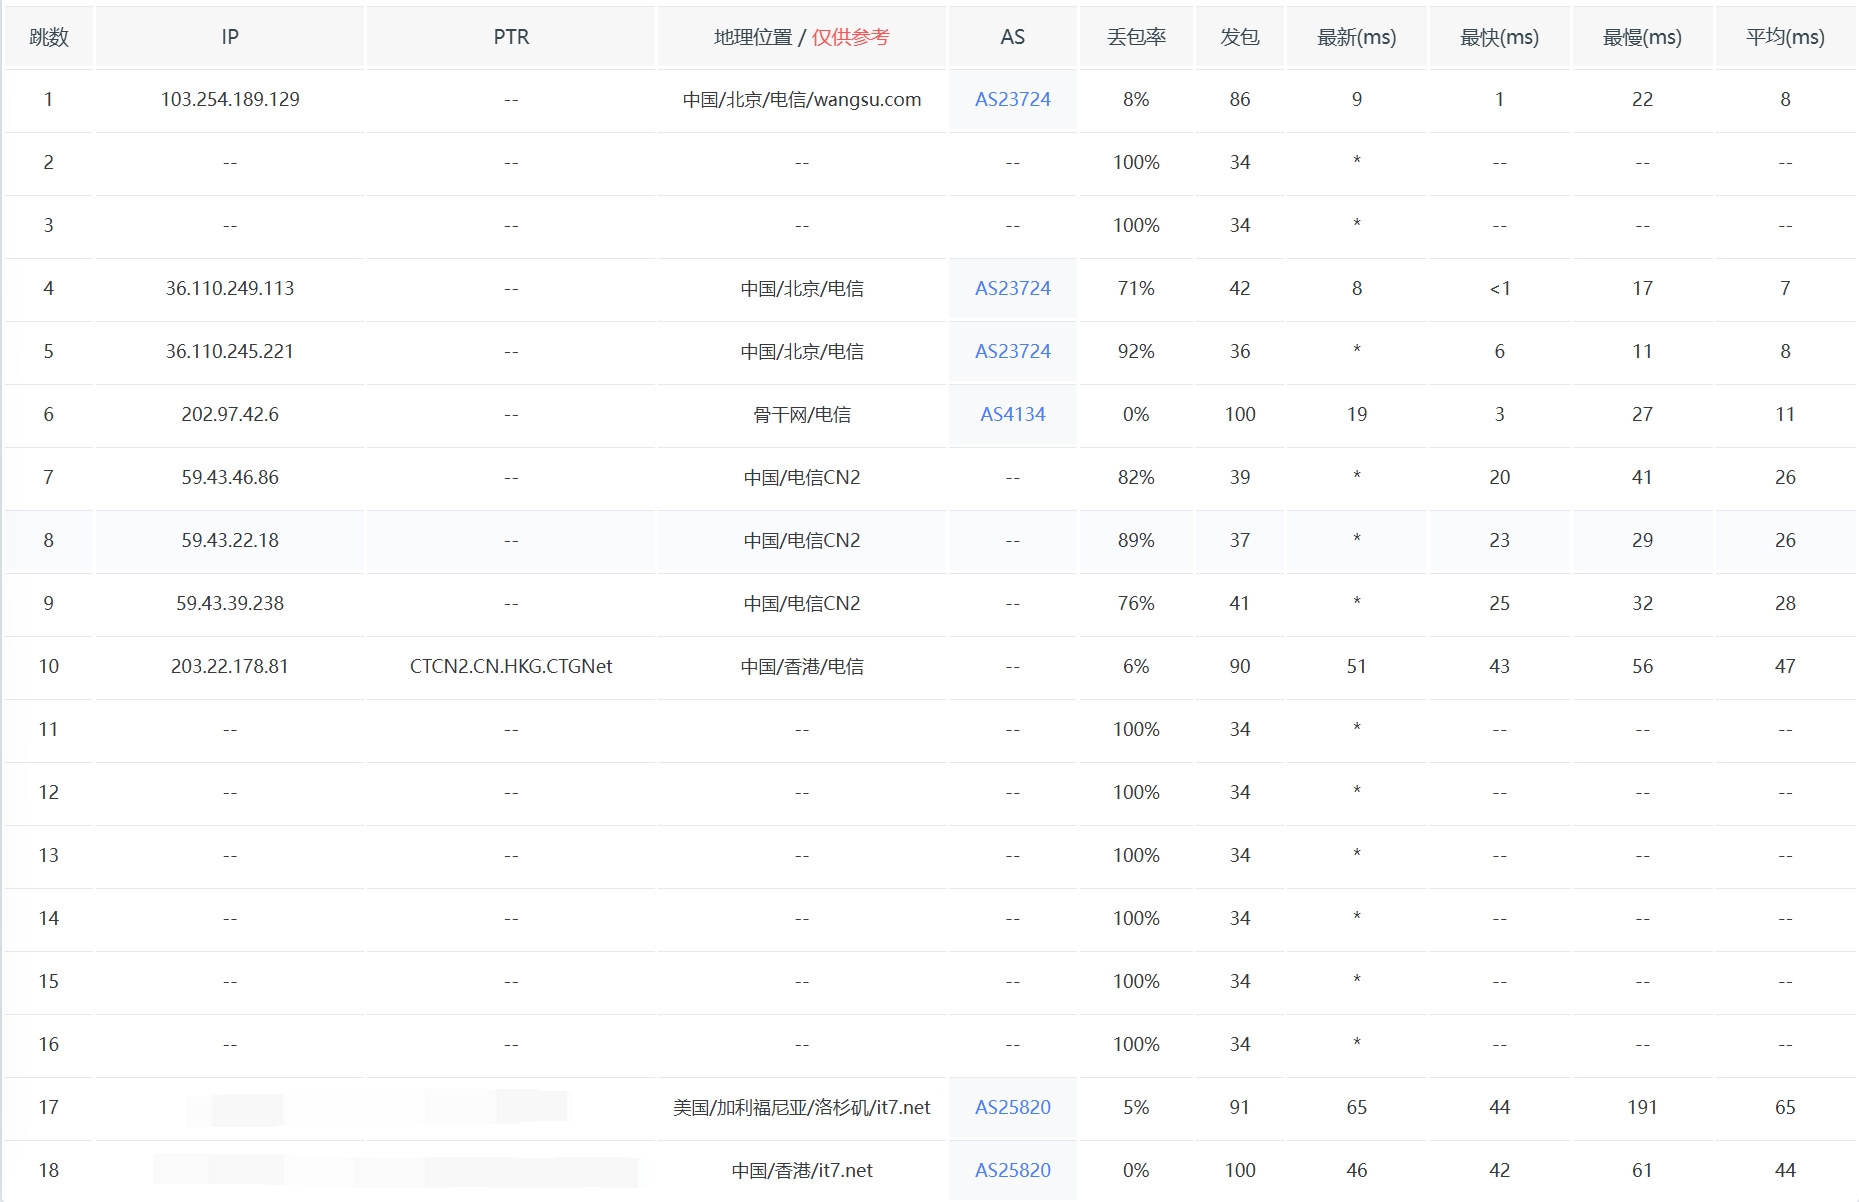Viewport: 1859px width, 1202px height.
Task: Click location 美国/加利福尼亚/洛杉矶/it7.net
Action: click(802, 1107)
